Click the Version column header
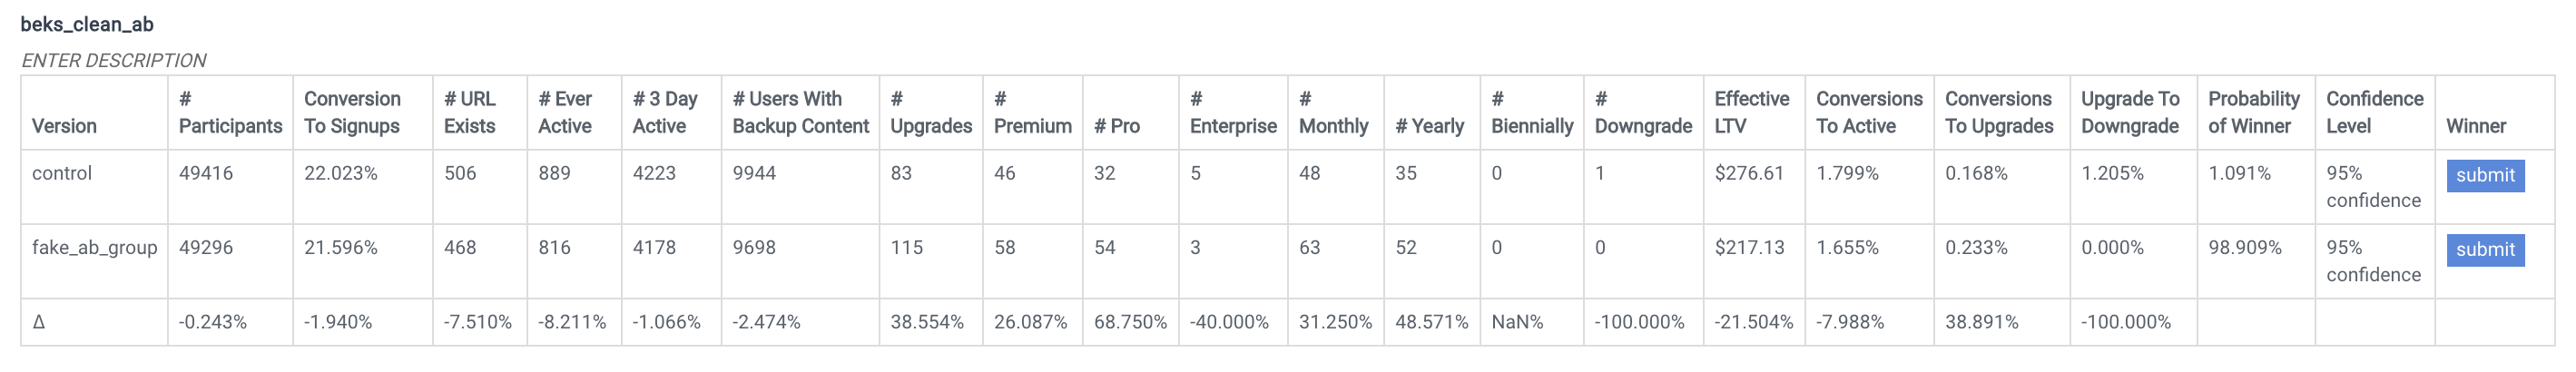 tap(64, 126)
